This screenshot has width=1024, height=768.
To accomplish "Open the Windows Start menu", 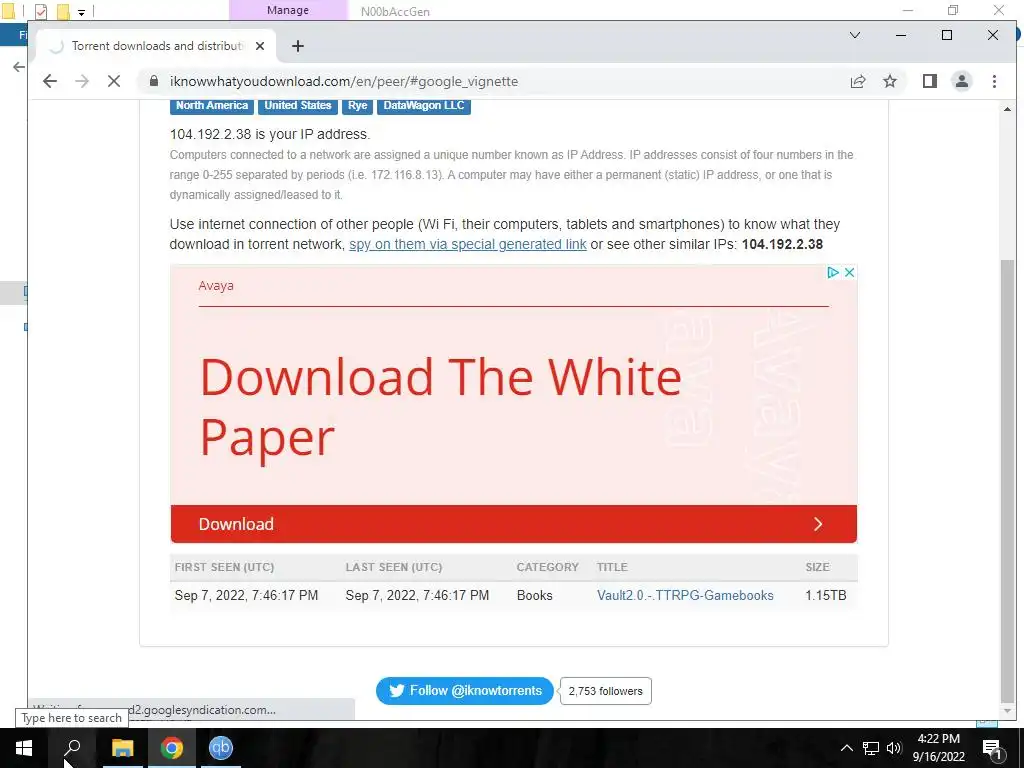I will pos(24,748).
